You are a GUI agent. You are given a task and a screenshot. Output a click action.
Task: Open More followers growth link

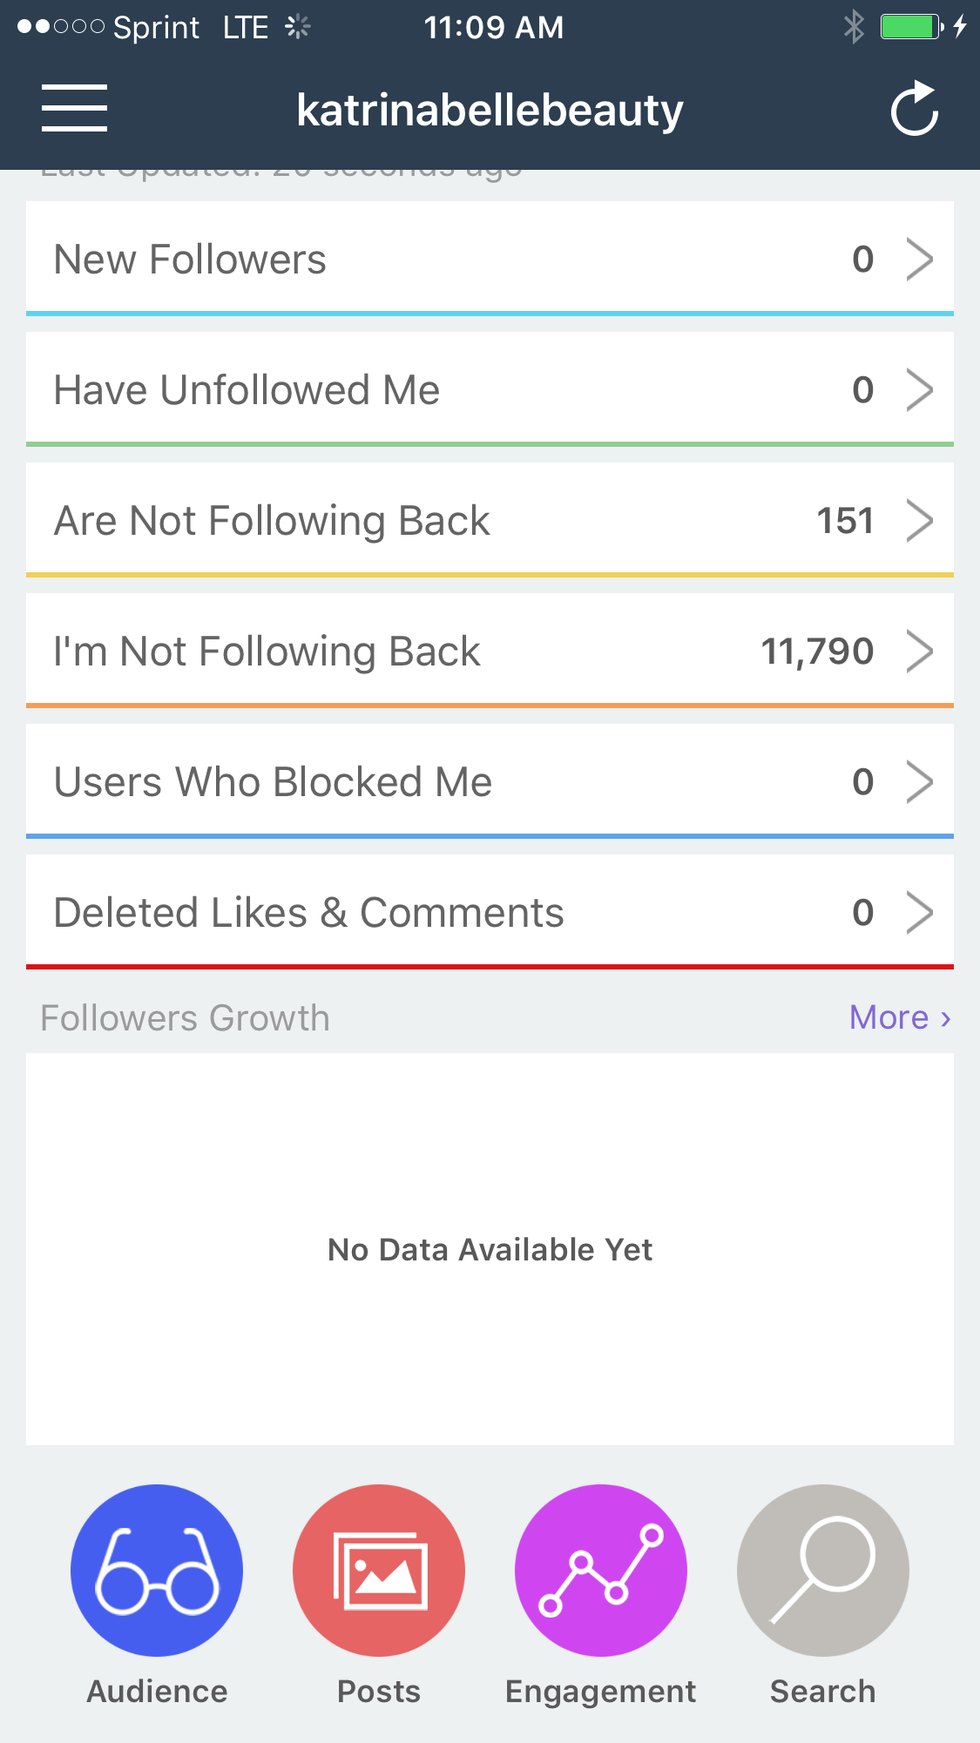(899, 1017)
